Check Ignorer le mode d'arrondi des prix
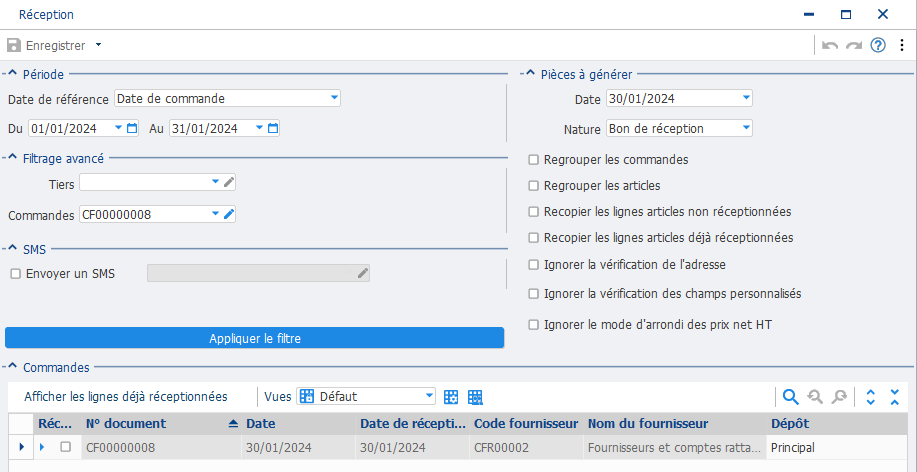Image resolution: width=917 pixels, height=472 pixels. coord(533,325)
